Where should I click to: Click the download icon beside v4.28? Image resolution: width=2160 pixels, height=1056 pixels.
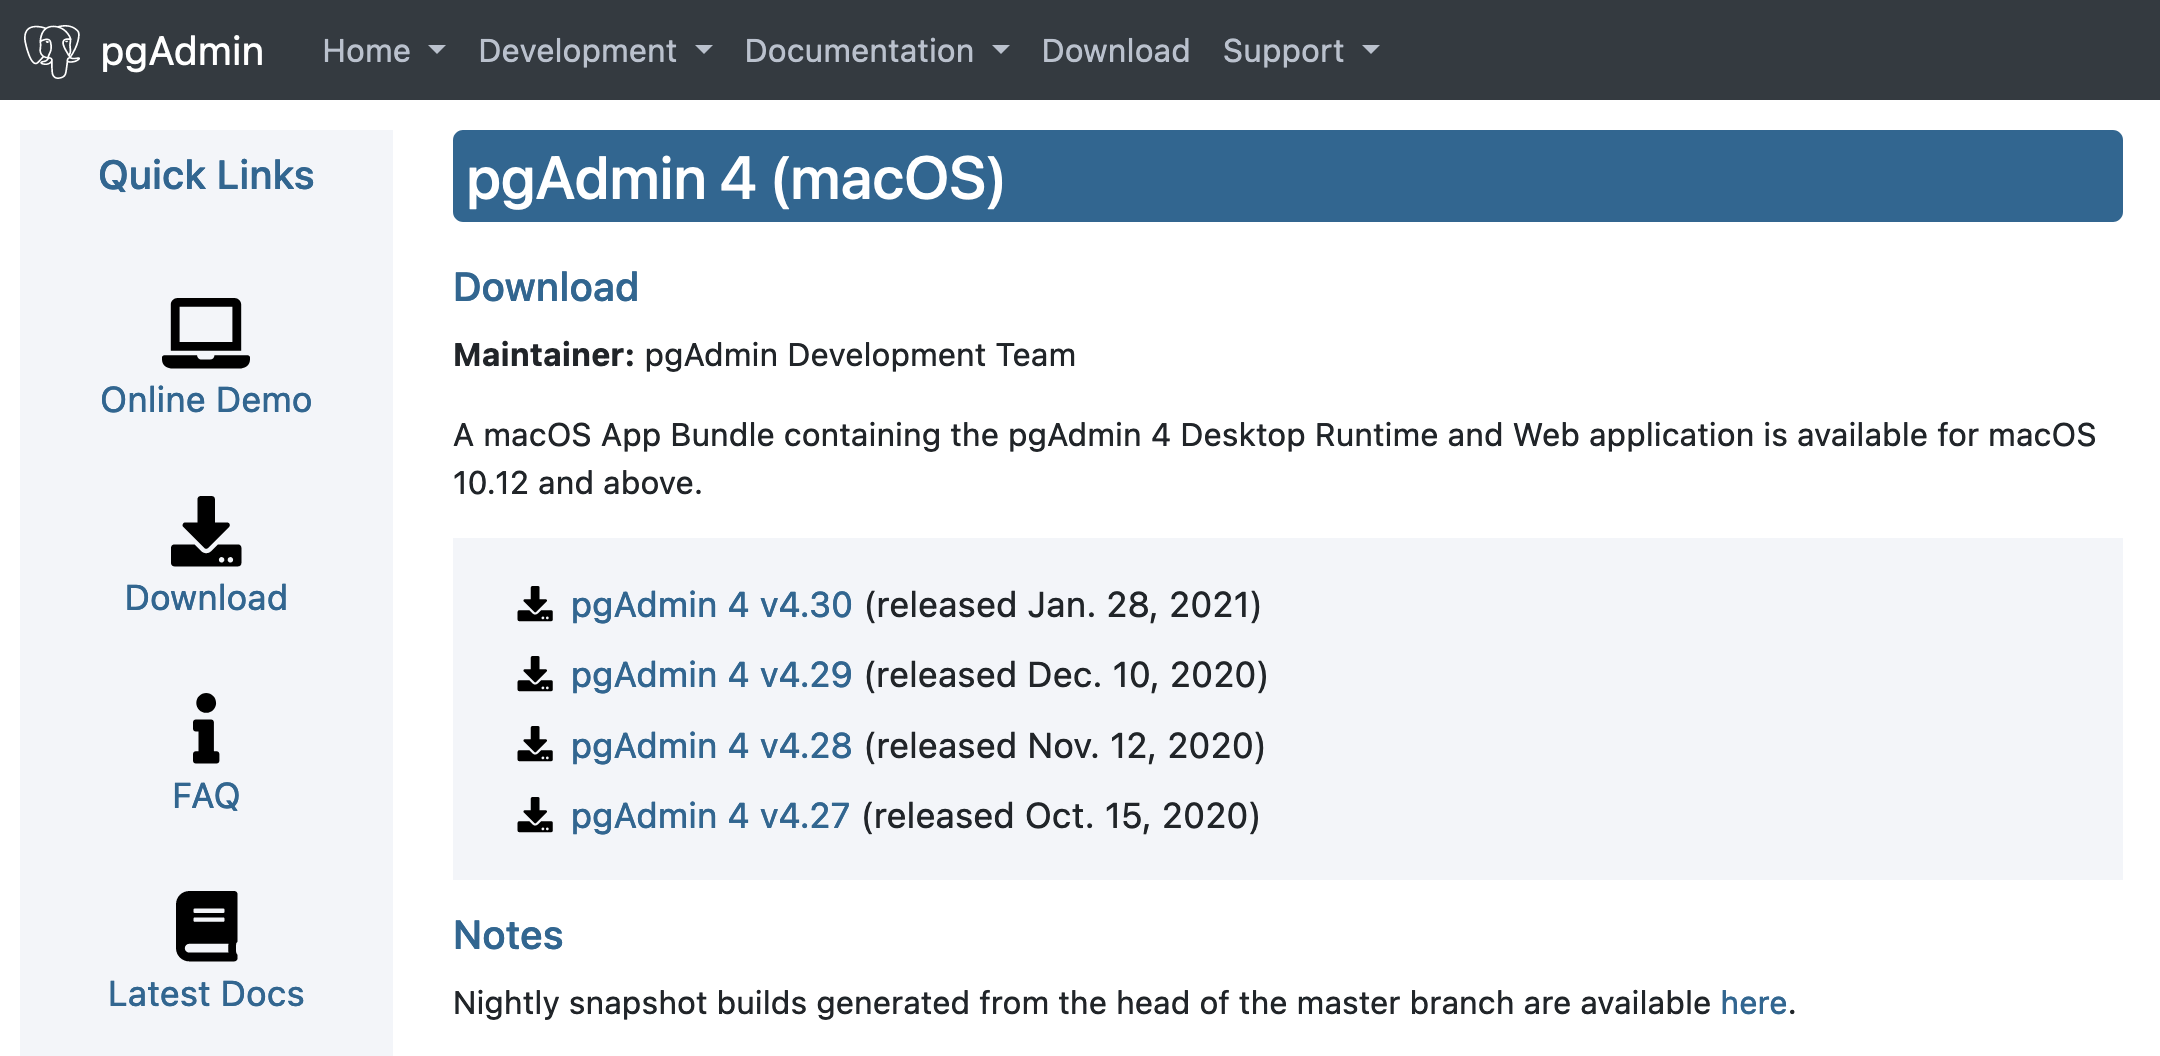point(535,745)
